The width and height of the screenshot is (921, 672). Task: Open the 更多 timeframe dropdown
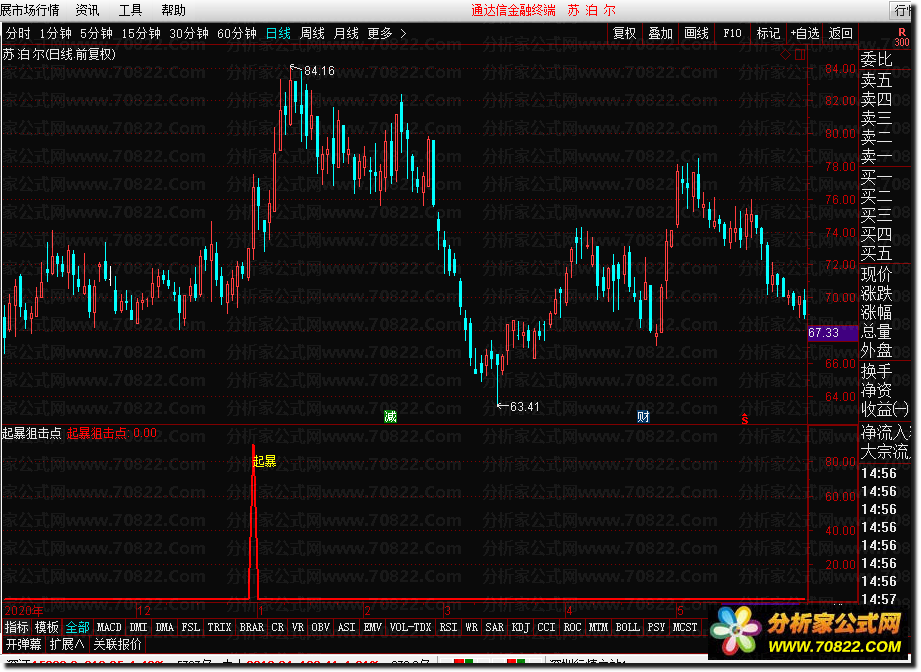point(379,33)
